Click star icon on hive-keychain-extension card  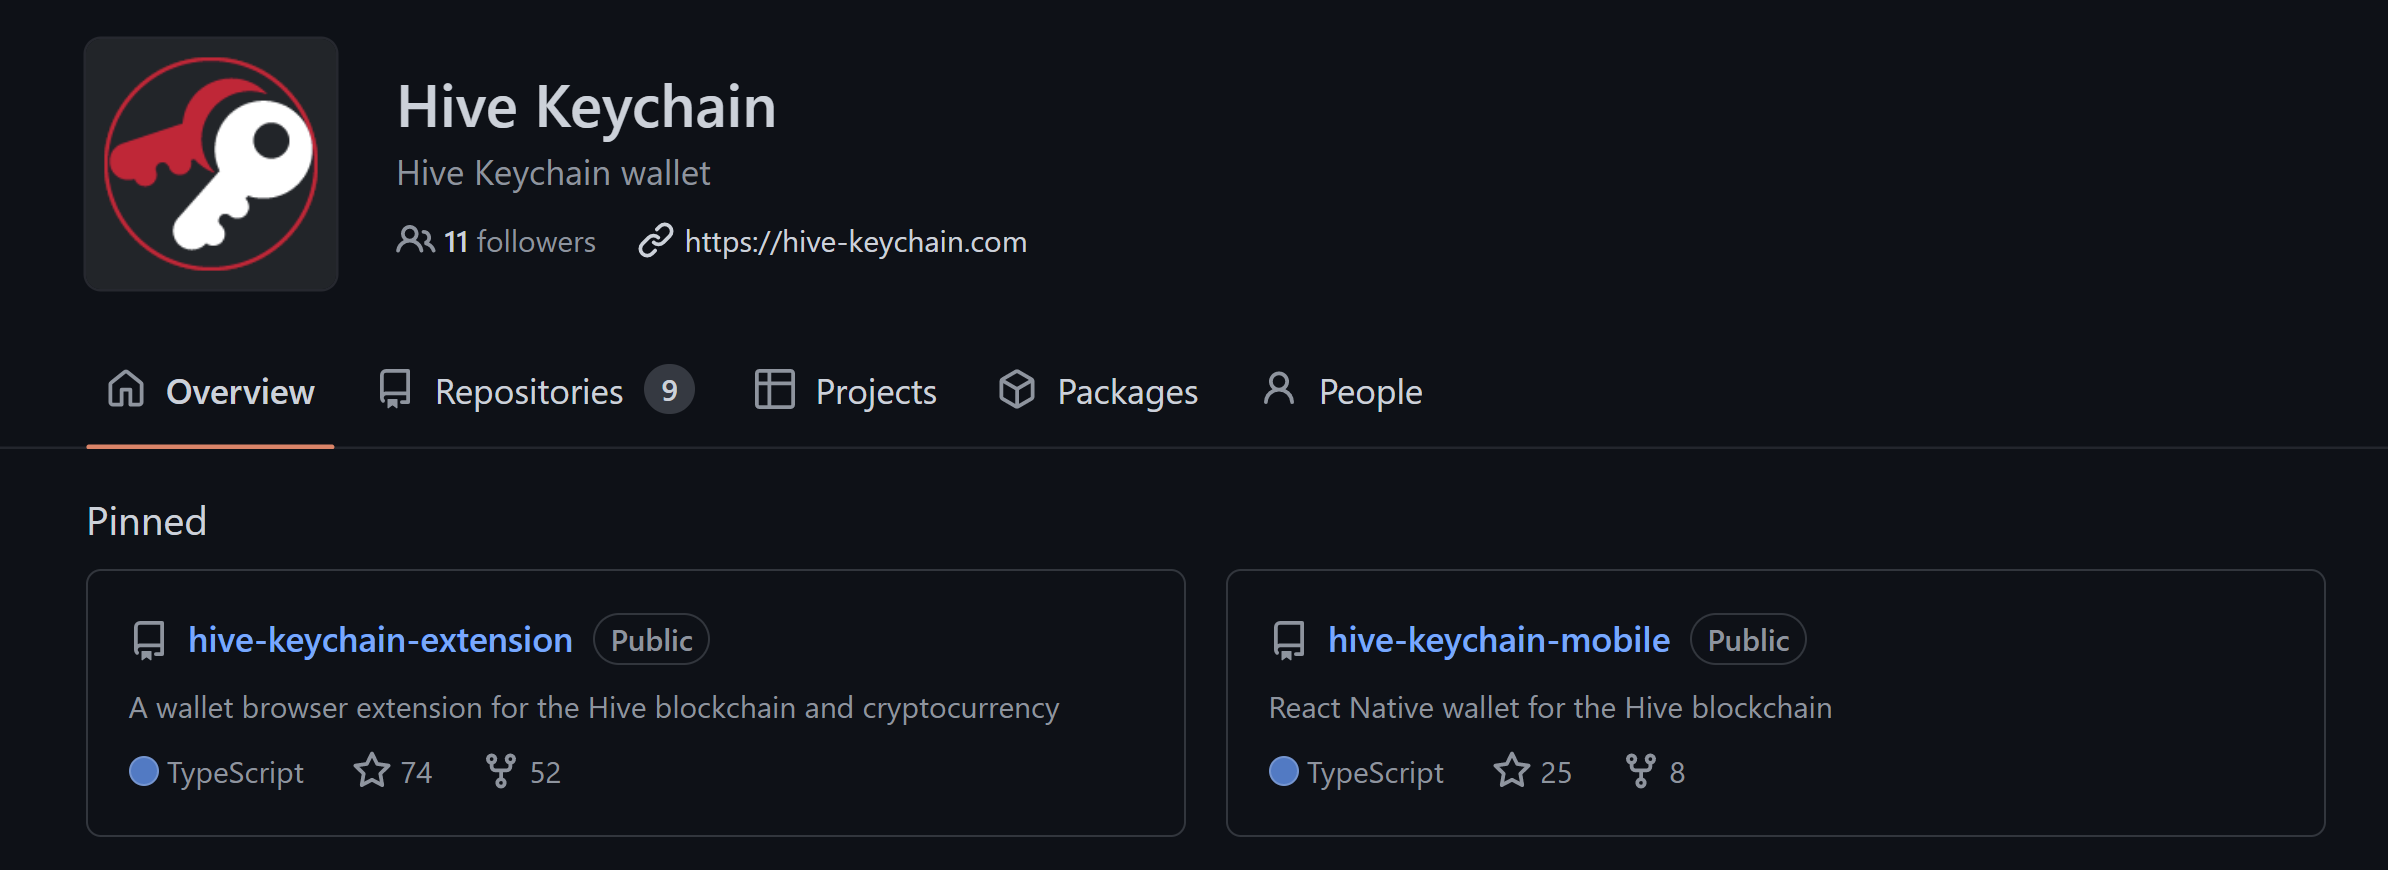pos(372,771)
